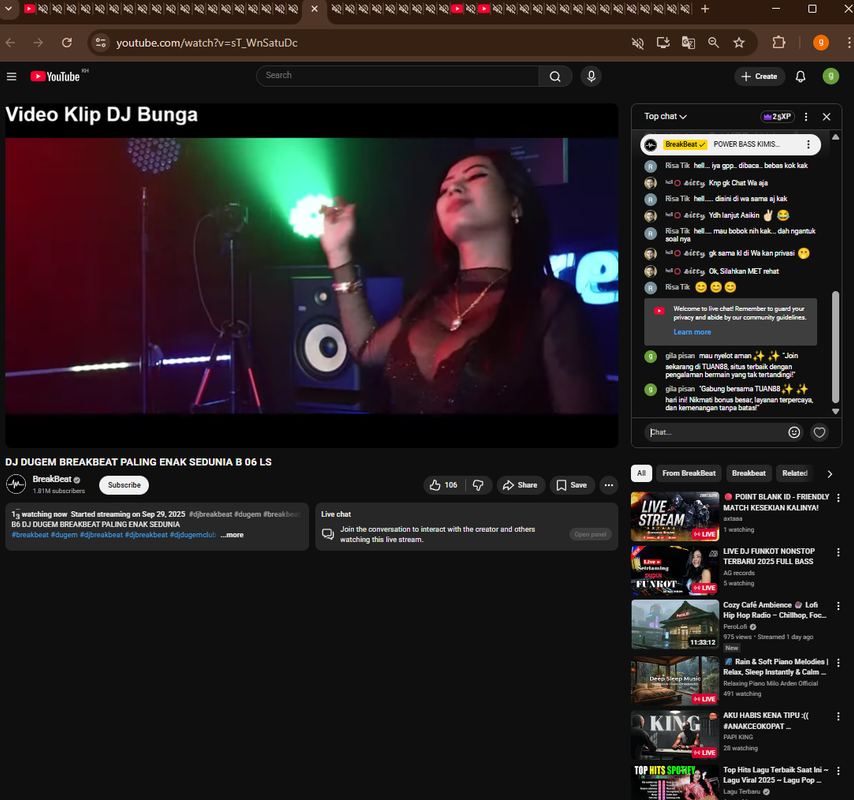Open the live chat more options menu
854x800 pixels.
point(806,117)
